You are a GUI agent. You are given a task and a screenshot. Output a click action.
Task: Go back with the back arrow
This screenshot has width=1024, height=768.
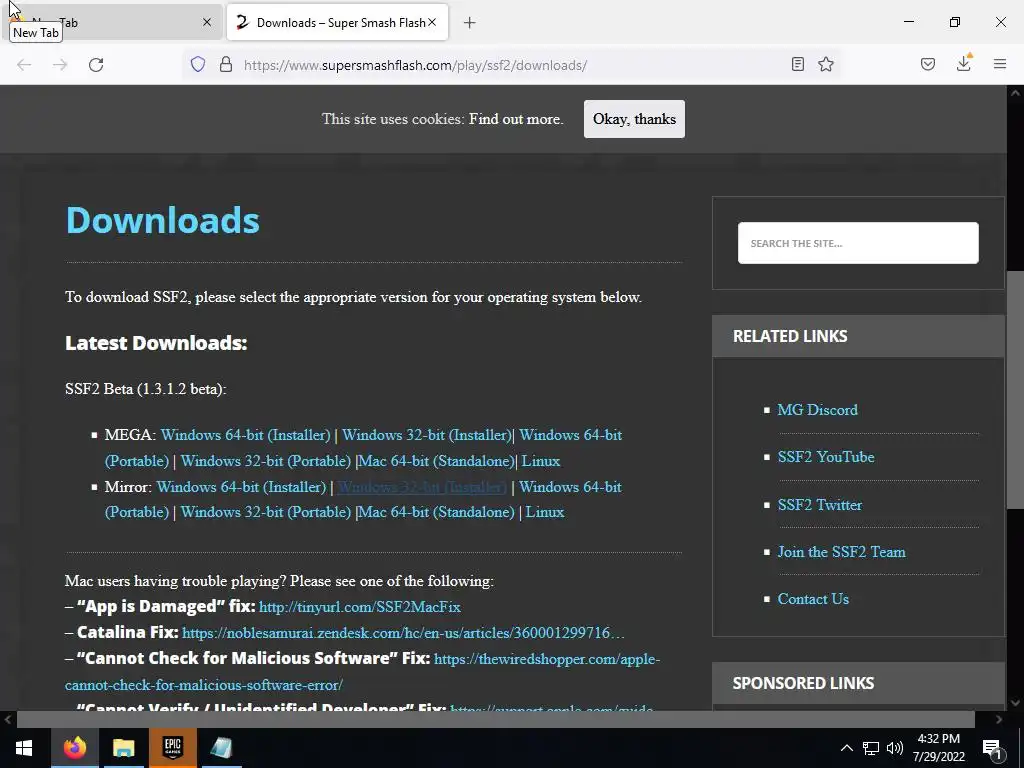pos(24,65)
